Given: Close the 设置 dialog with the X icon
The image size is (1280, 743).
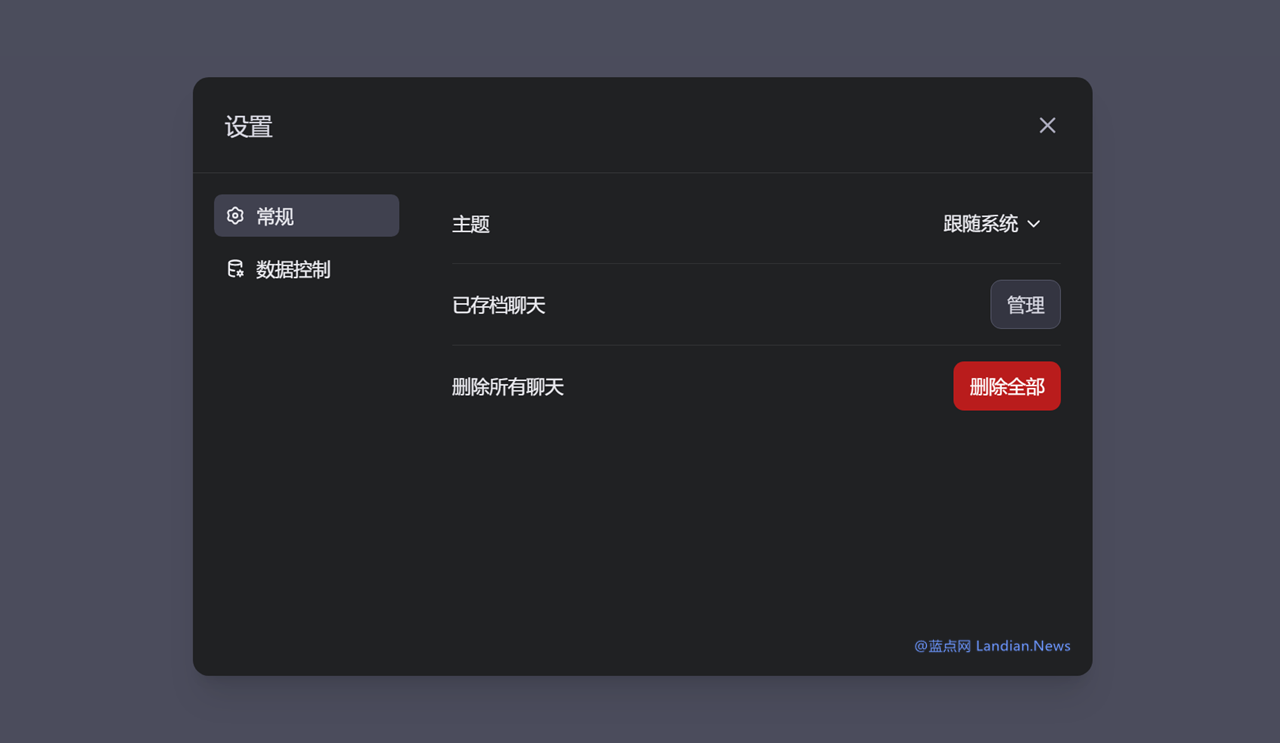Looking at the screenshot, I should (x=1047, y=125).
